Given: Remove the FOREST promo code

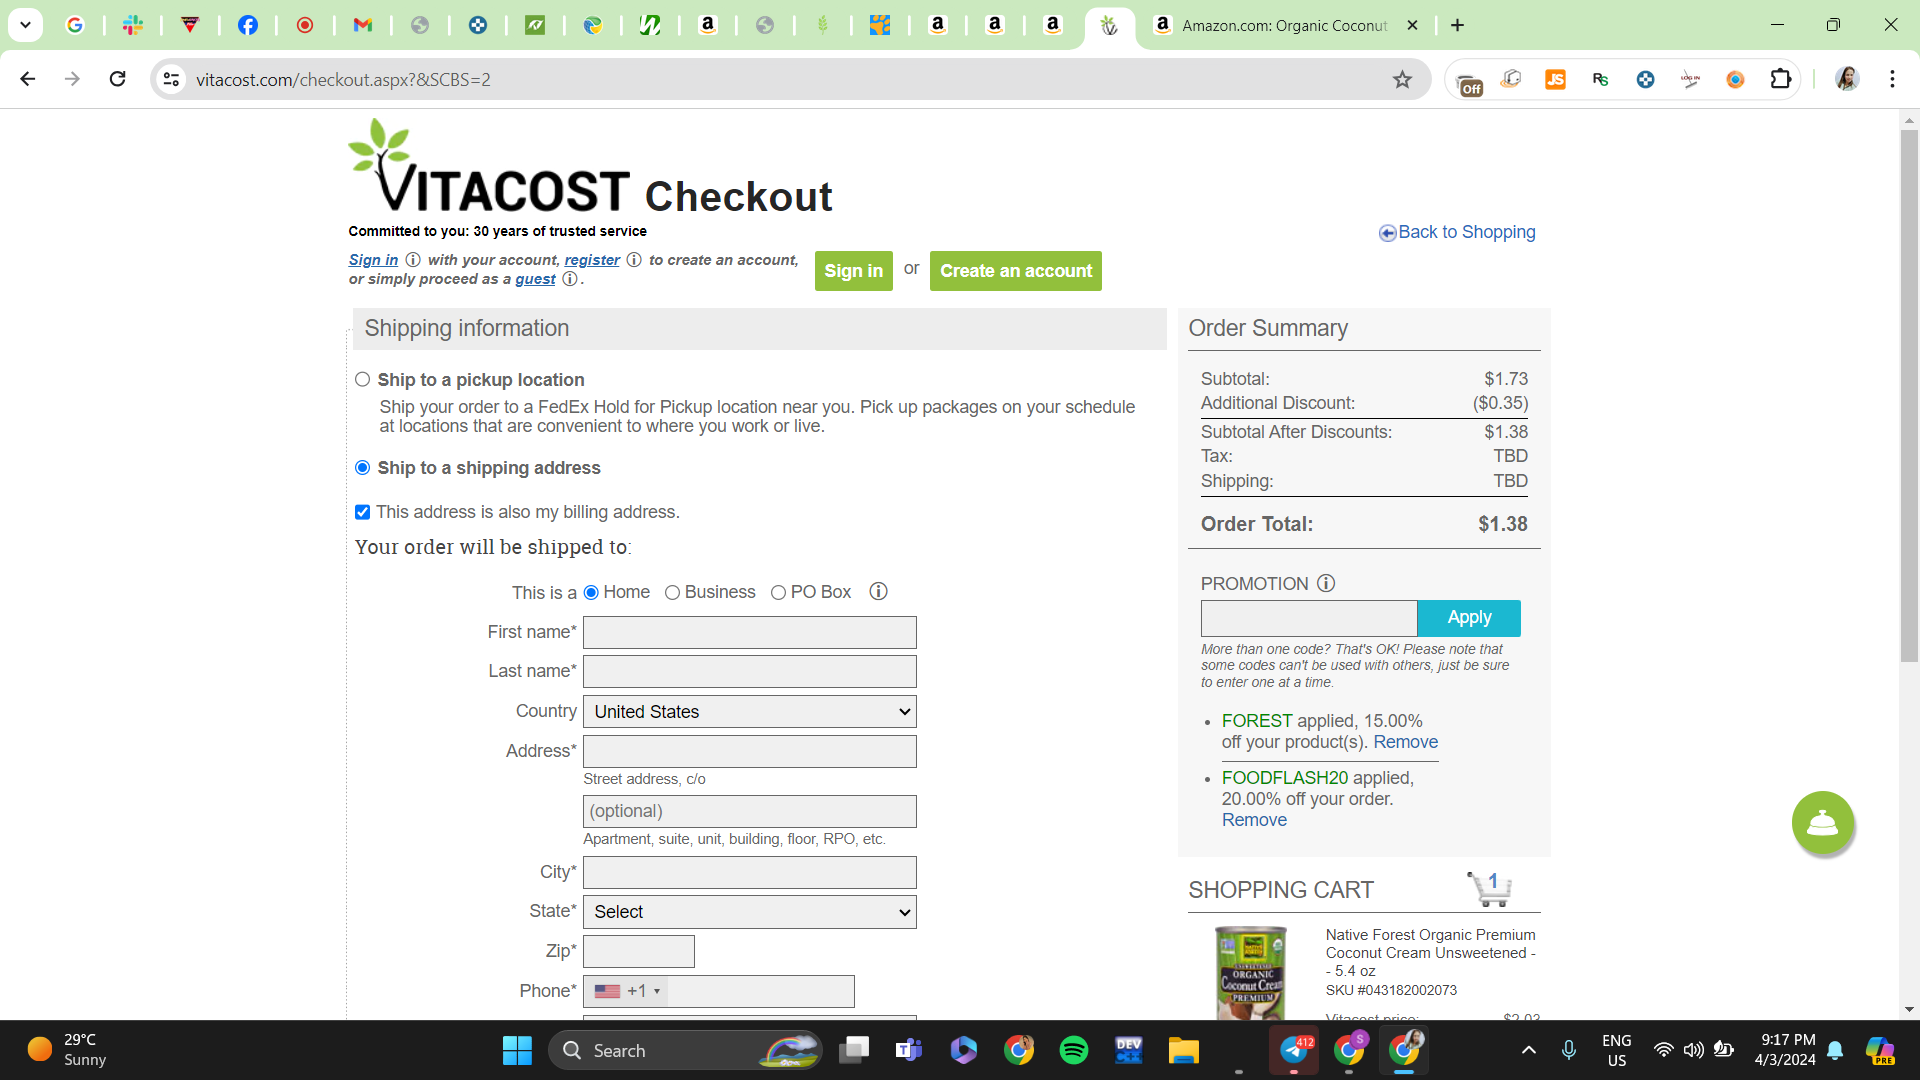Looking at the screenshot, I should [x=1405, y=742].
